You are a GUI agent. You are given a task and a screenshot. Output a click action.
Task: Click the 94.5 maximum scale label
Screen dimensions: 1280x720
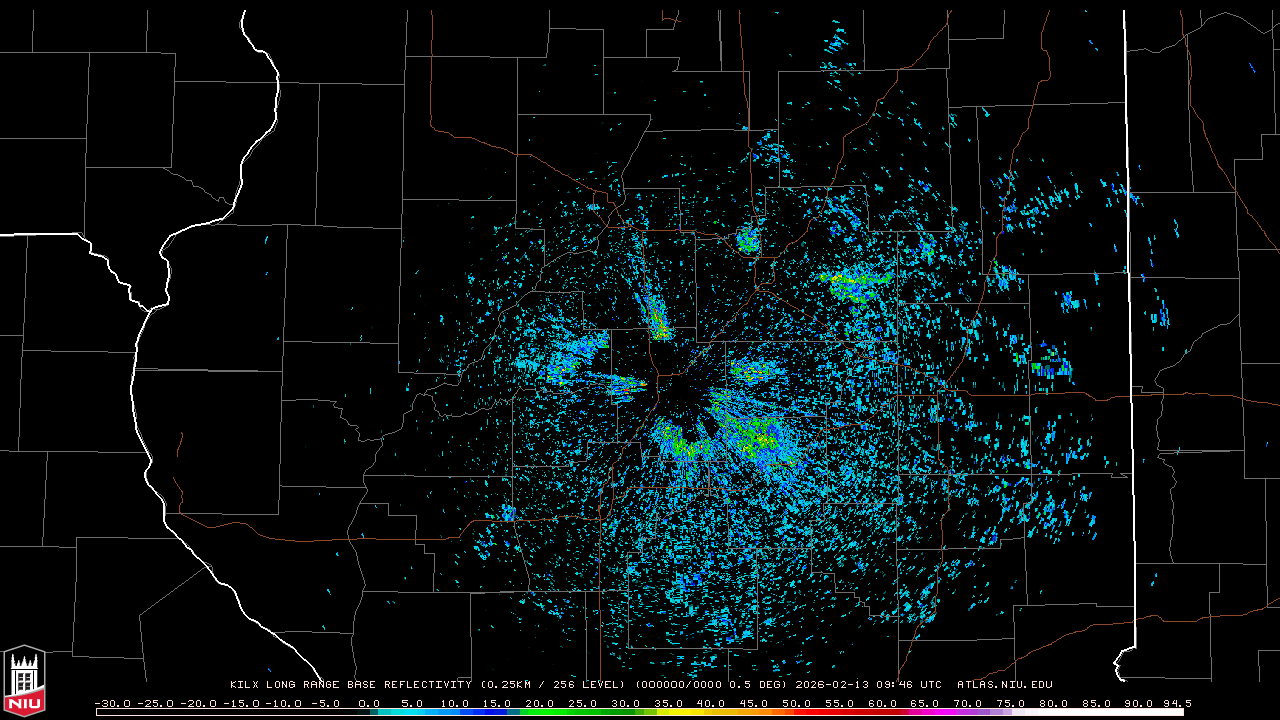tap(1175, 703)
